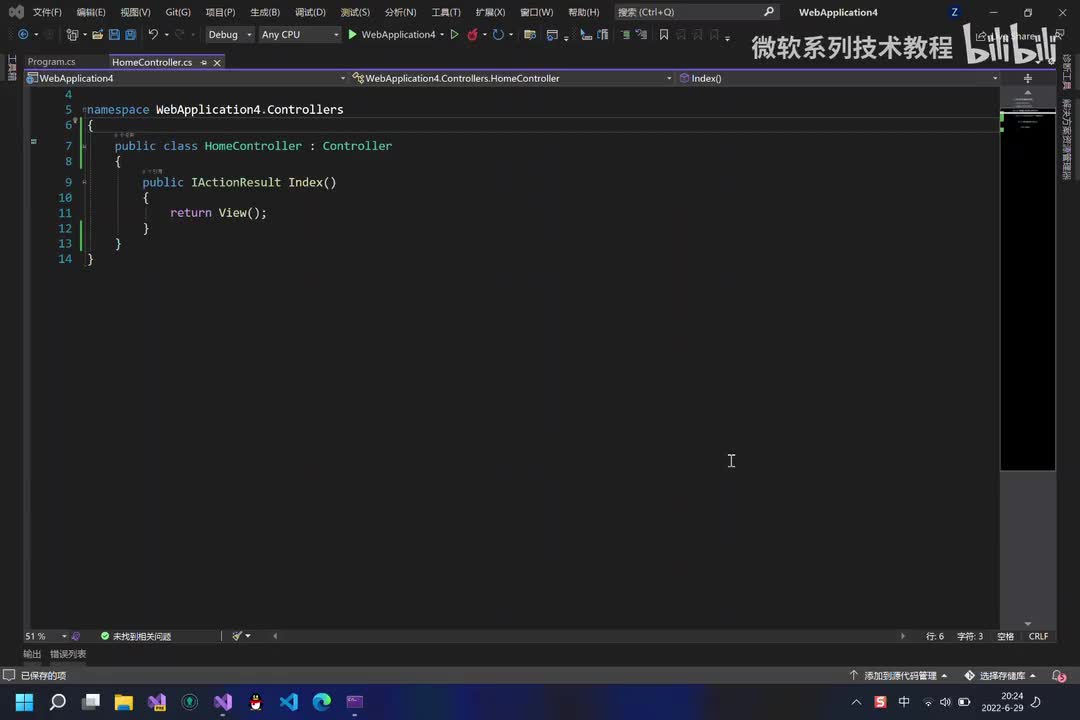Click the navigate backward arrow icon
Viewport: 1080px width, 720px height.
pos(23,34)
